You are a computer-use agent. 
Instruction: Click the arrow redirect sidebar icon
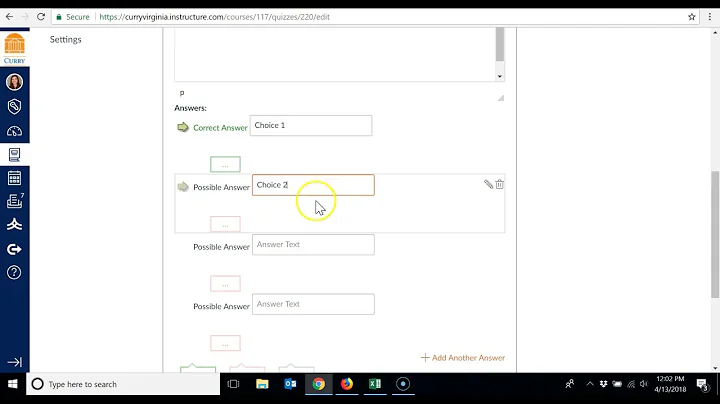(x=14, y=249)
